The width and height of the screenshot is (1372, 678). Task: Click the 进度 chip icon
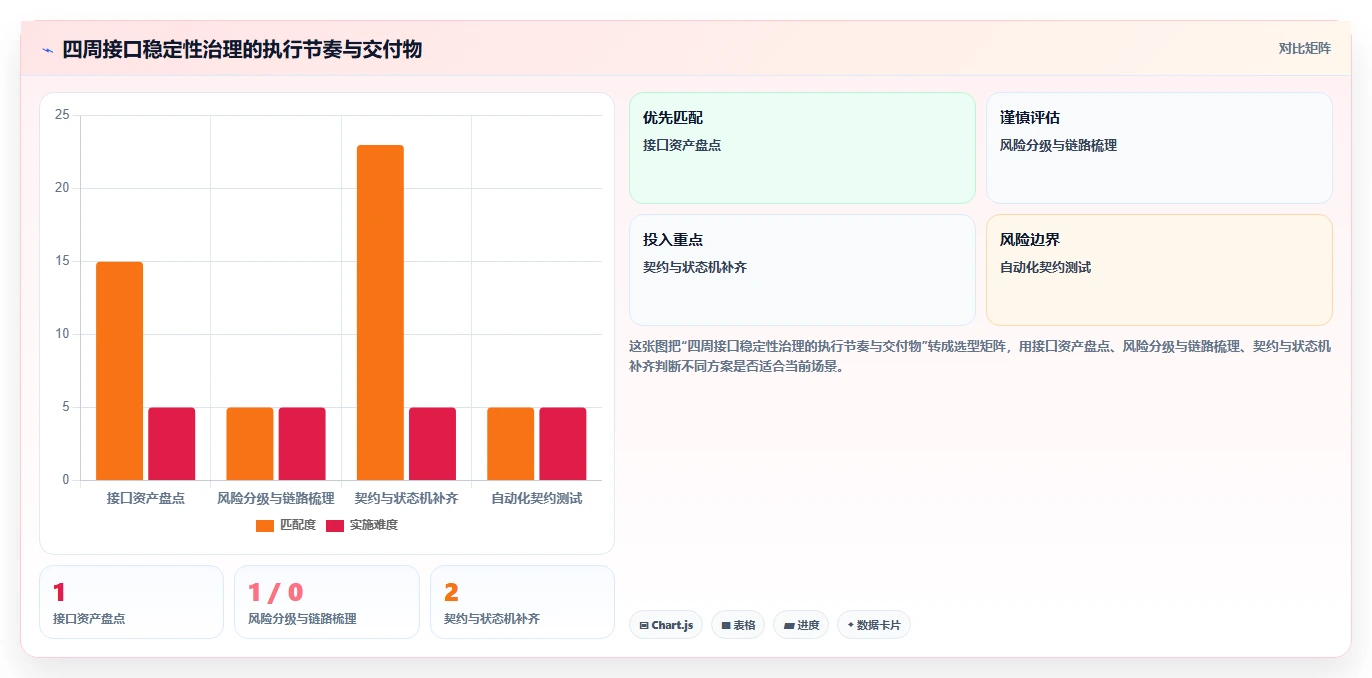(x=789, y=626)
